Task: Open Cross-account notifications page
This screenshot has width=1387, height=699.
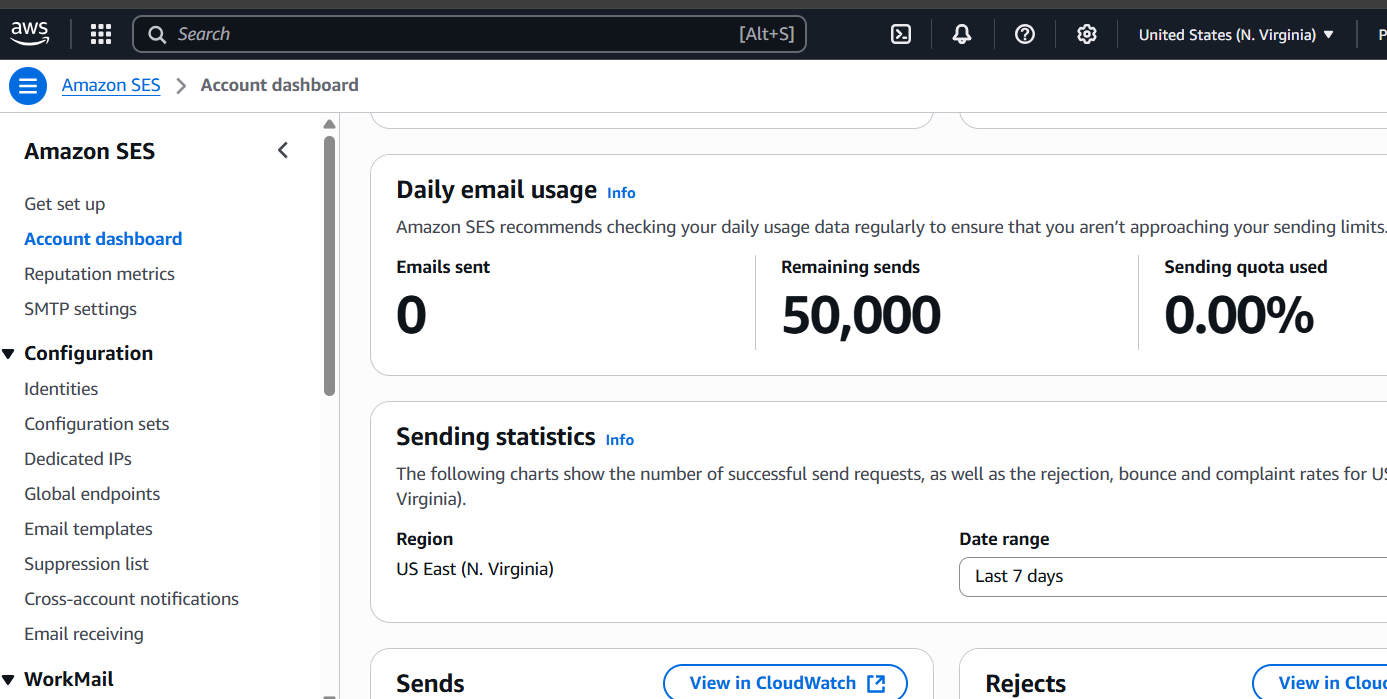Action: [x=131, y=599]
